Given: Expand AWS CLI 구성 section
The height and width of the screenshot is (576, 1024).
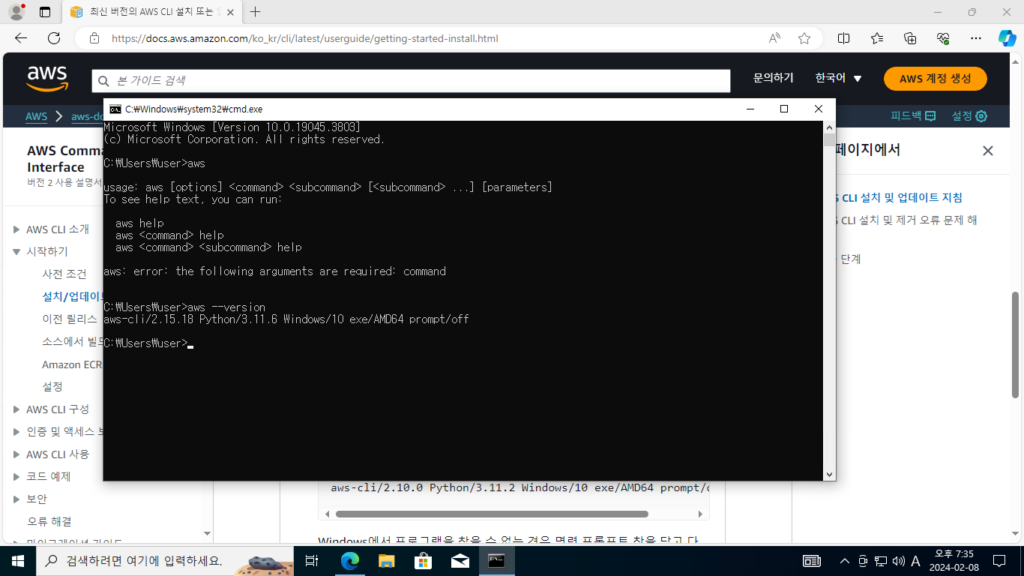Looking at the screenshot, I should tap(16, 409).
